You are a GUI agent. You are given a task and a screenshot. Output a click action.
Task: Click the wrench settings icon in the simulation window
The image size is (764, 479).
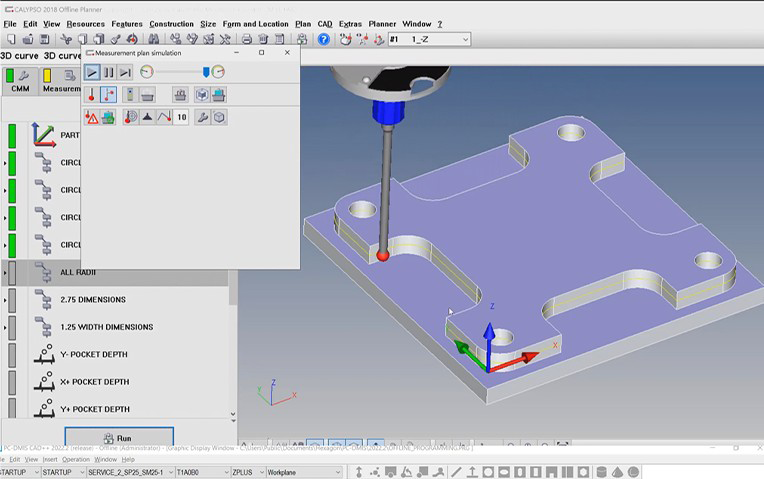tap(203, 117)
